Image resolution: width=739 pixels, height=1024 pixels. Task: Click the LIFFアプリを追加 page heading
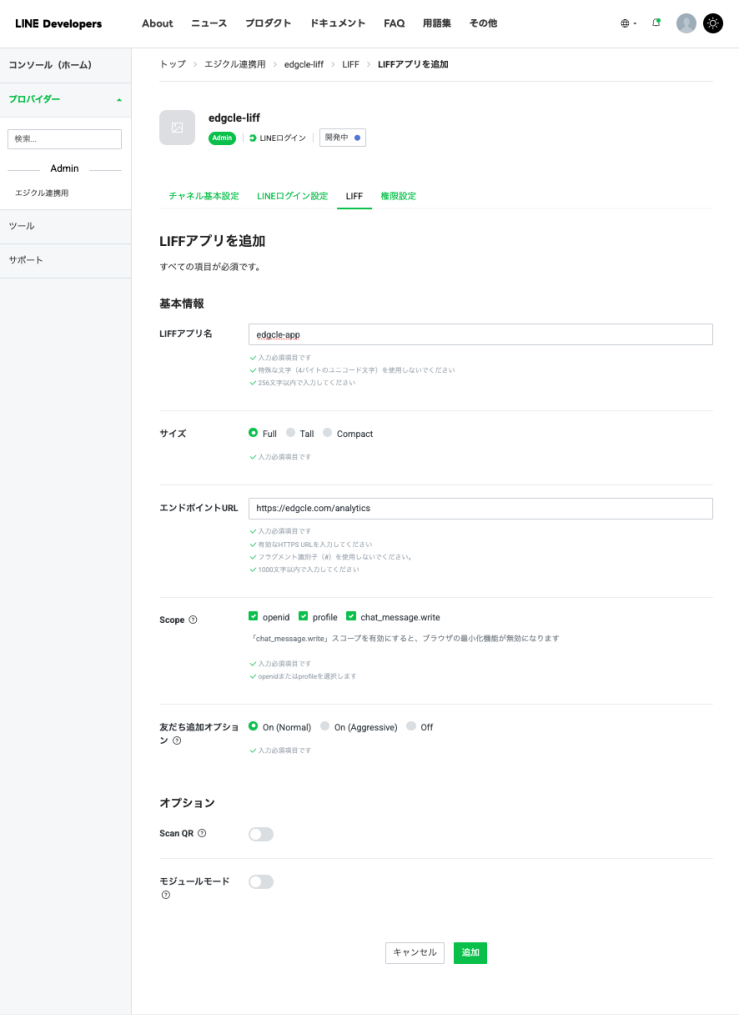click(212, 241)
